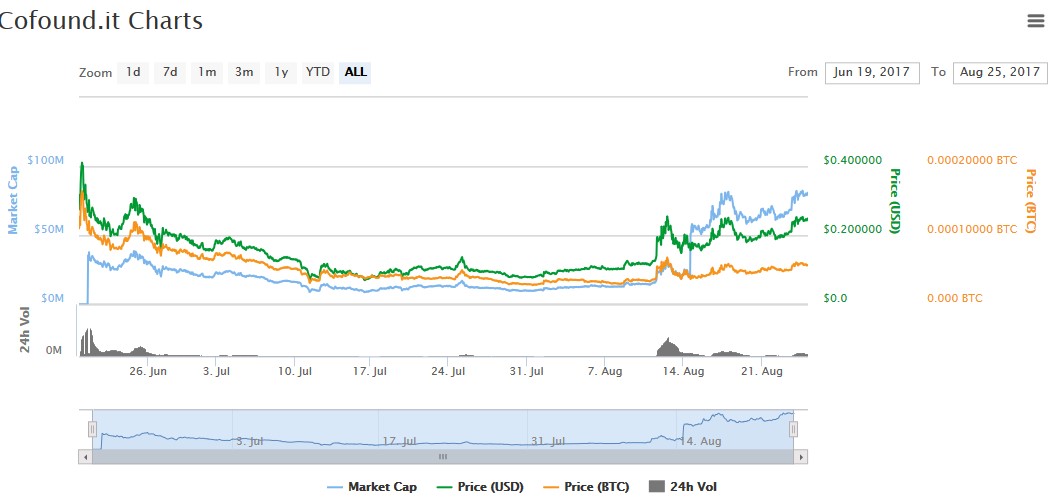This screenshot has height=504, width=1048.
Task: Click the 31. Jul x-axis label
Action: (x=525, y=371)
